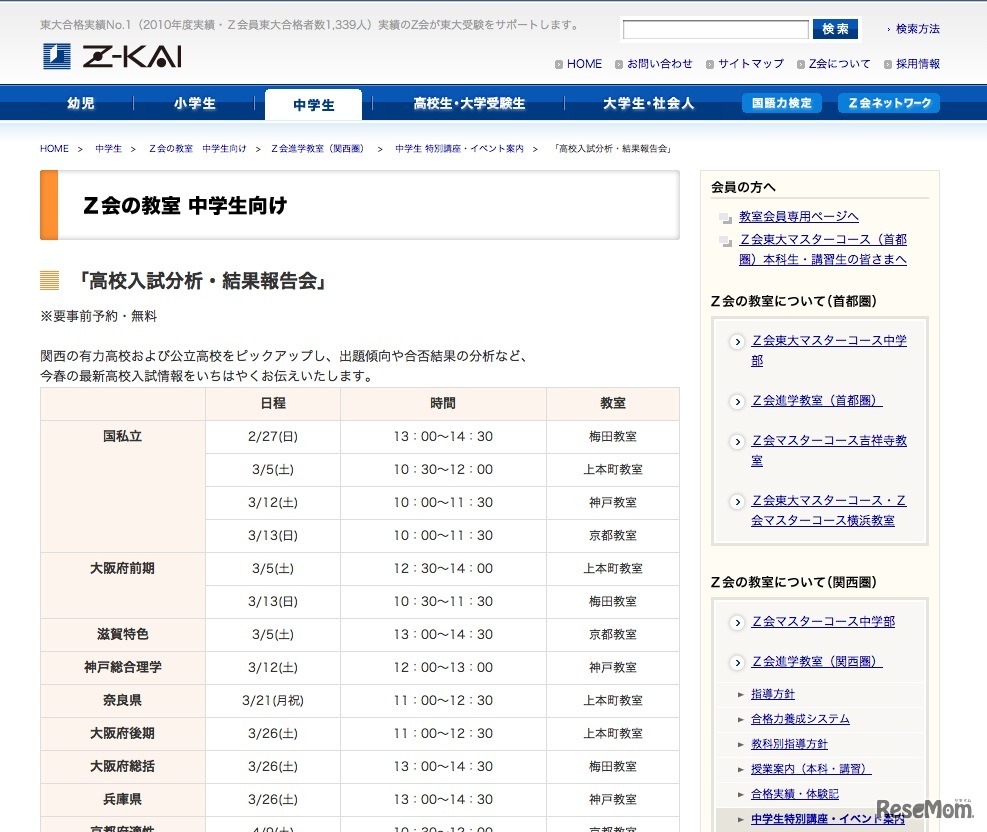Click the arrow icon next to Z会進学教室（関西圏）

(736, 661)
